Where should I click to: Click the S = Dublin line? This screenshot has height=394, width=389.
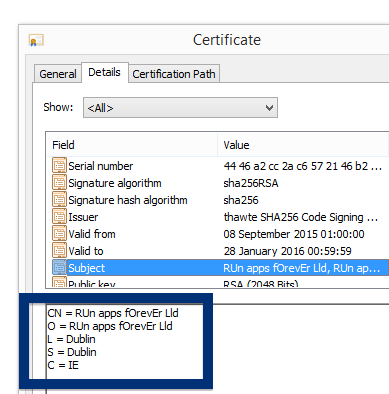tap(72, 352)
